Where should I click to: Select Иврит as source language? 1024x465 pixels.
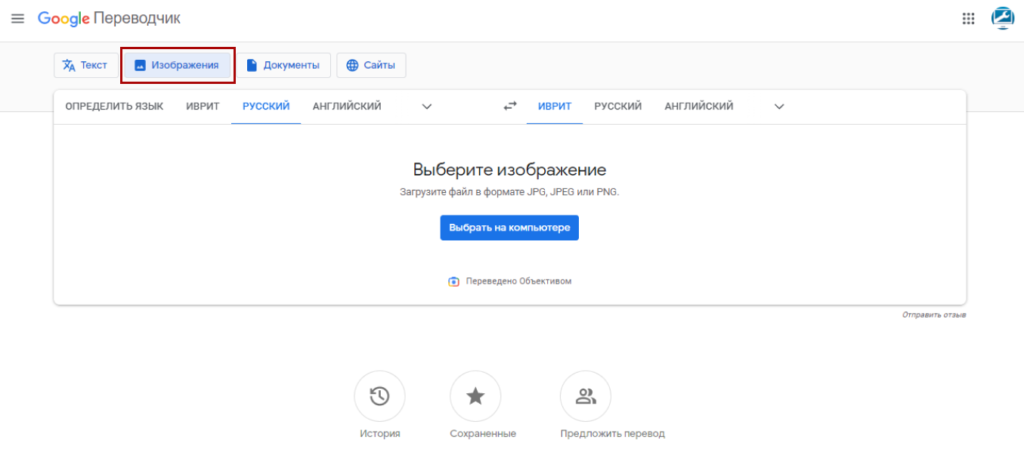[204, 106]
